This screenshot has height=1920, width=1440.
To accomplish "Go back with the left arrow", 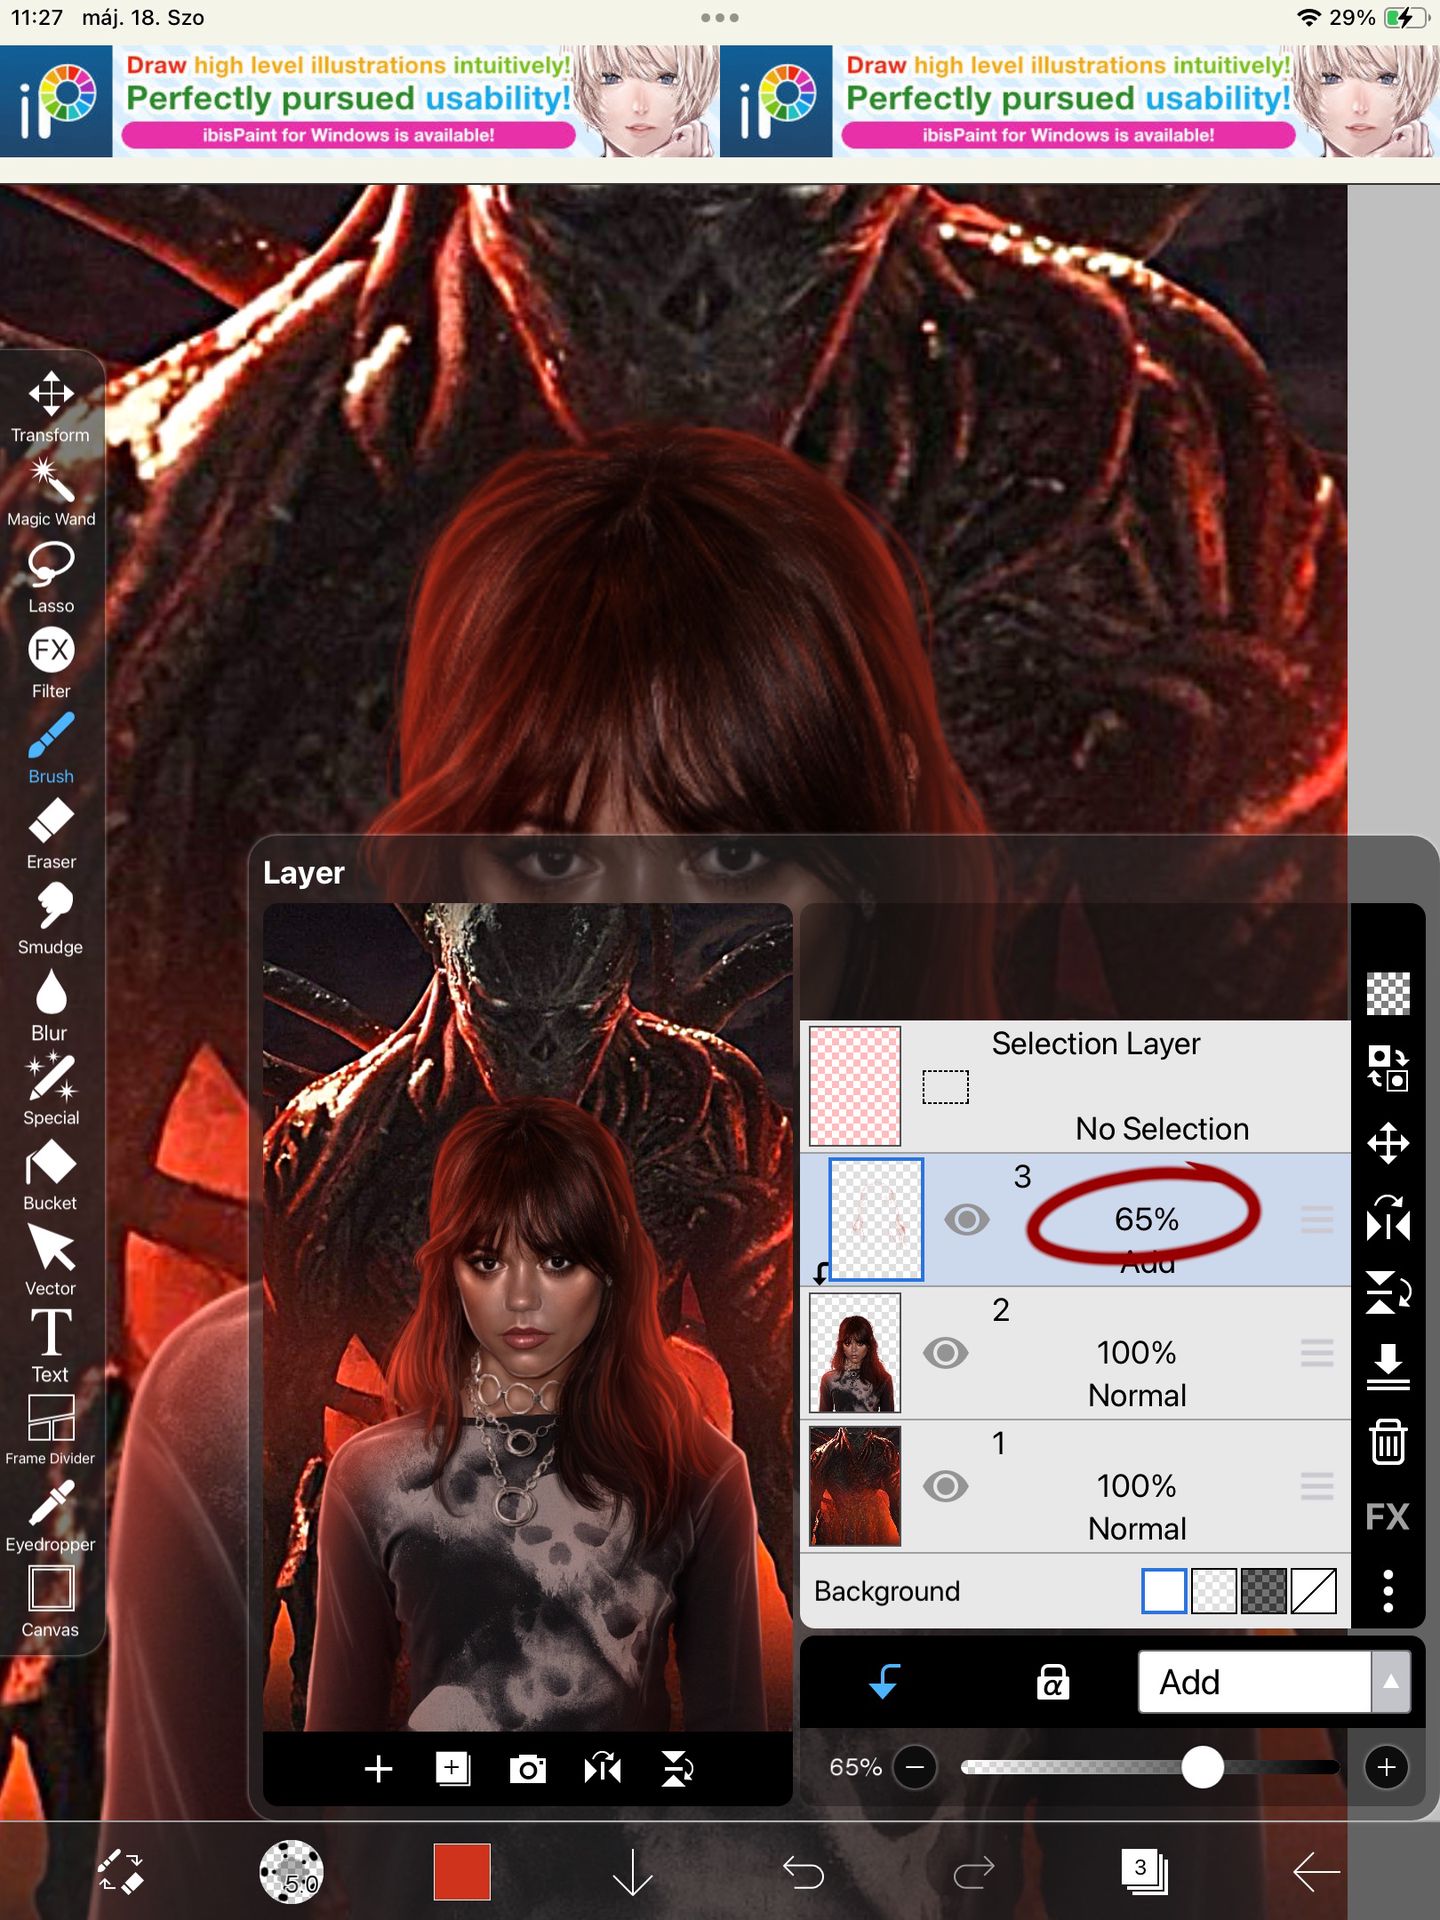I will (x=1316, y=1871).
